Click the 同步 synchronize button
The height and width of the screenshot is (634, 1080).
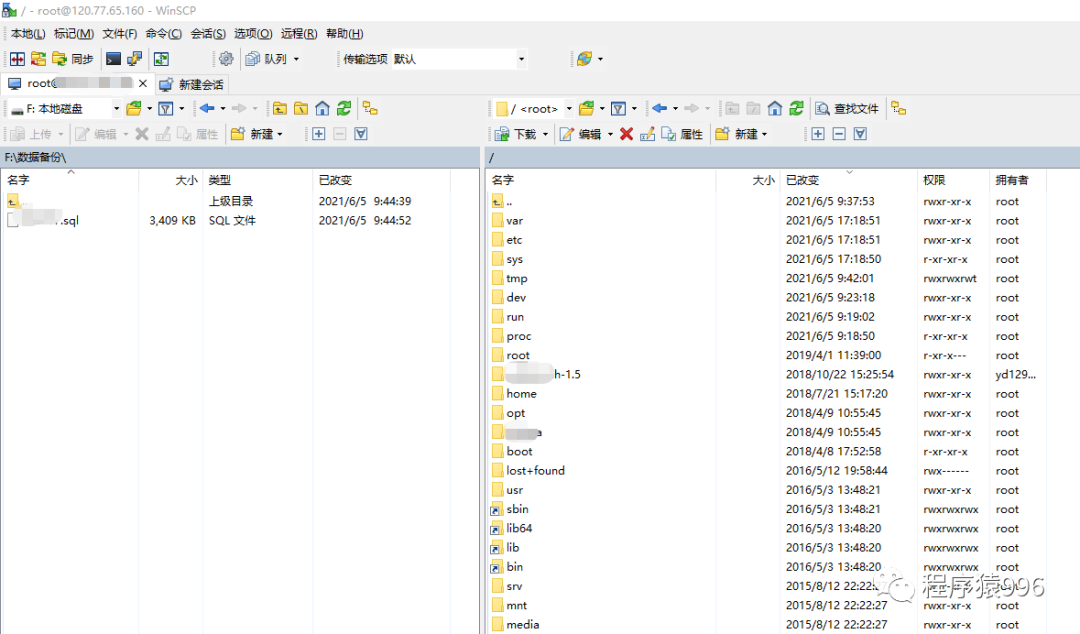[73, 59]
